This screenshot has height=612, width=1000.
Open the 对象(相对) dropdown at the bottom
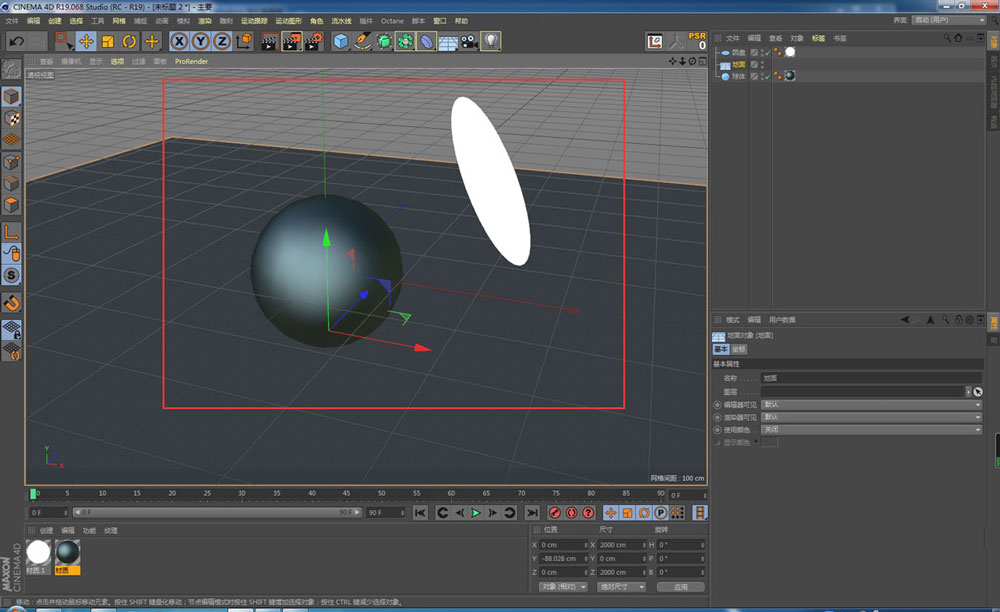[x=561, y=586]
